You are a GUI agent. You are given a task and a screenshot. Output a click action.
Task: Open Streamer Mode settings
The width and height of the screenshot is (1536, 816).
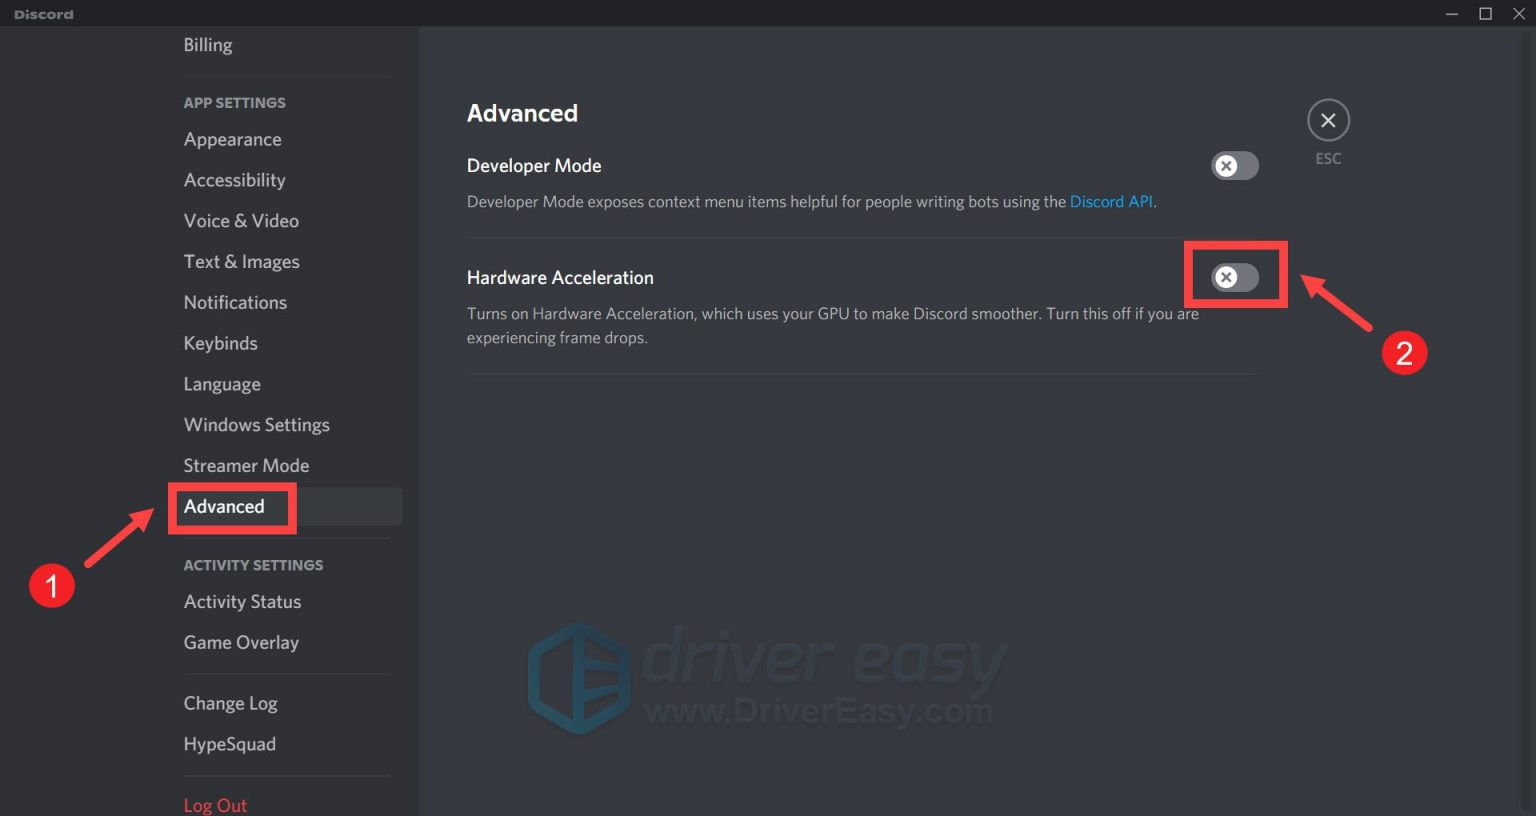pyautogui.click(x=246, y=465)
